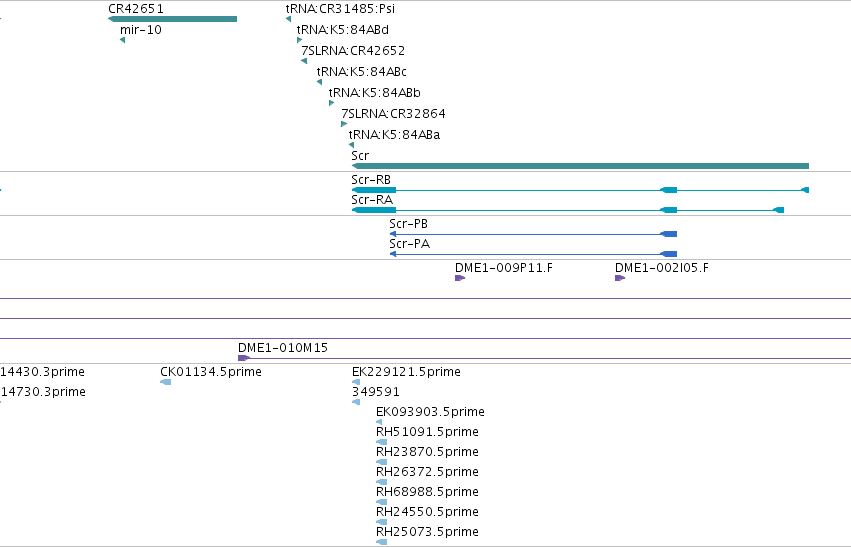Viewport: 851px width, 547px height.
Task: Select the 7SLRNA:CR42652 gene marker
Action: [304, 61]
